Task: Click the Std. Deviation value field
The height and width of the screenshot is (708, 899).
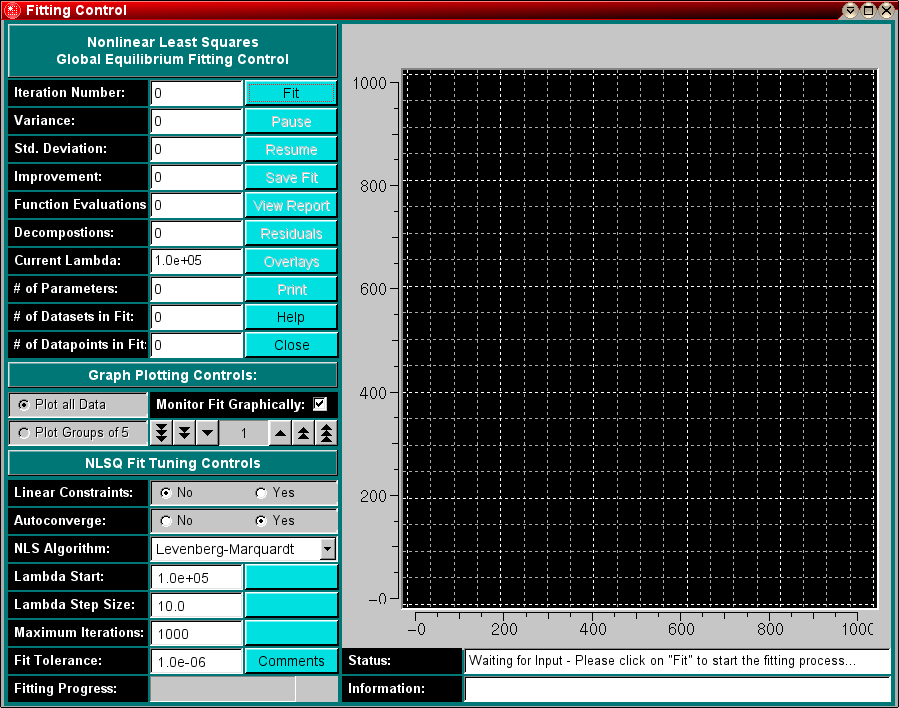Action: tap(197, 149)
